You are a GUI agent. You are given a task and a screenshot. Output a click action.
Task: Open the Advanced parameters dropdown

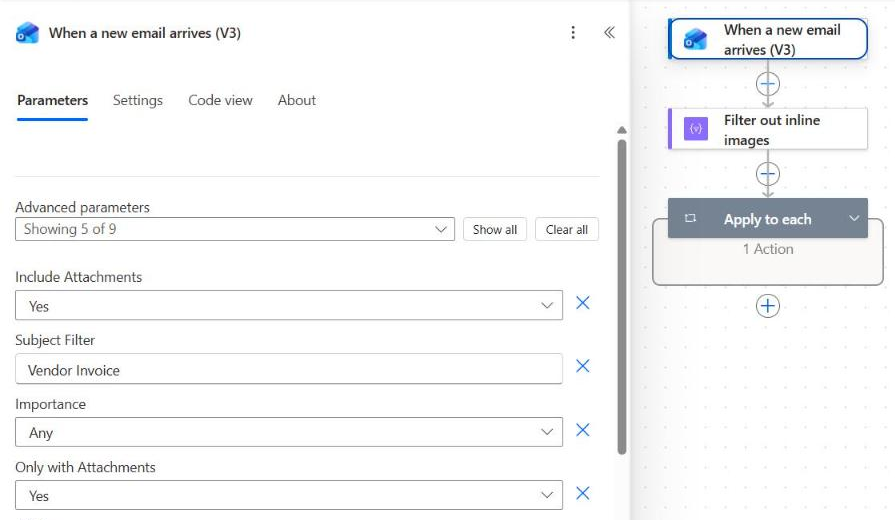tap(235, 229)
